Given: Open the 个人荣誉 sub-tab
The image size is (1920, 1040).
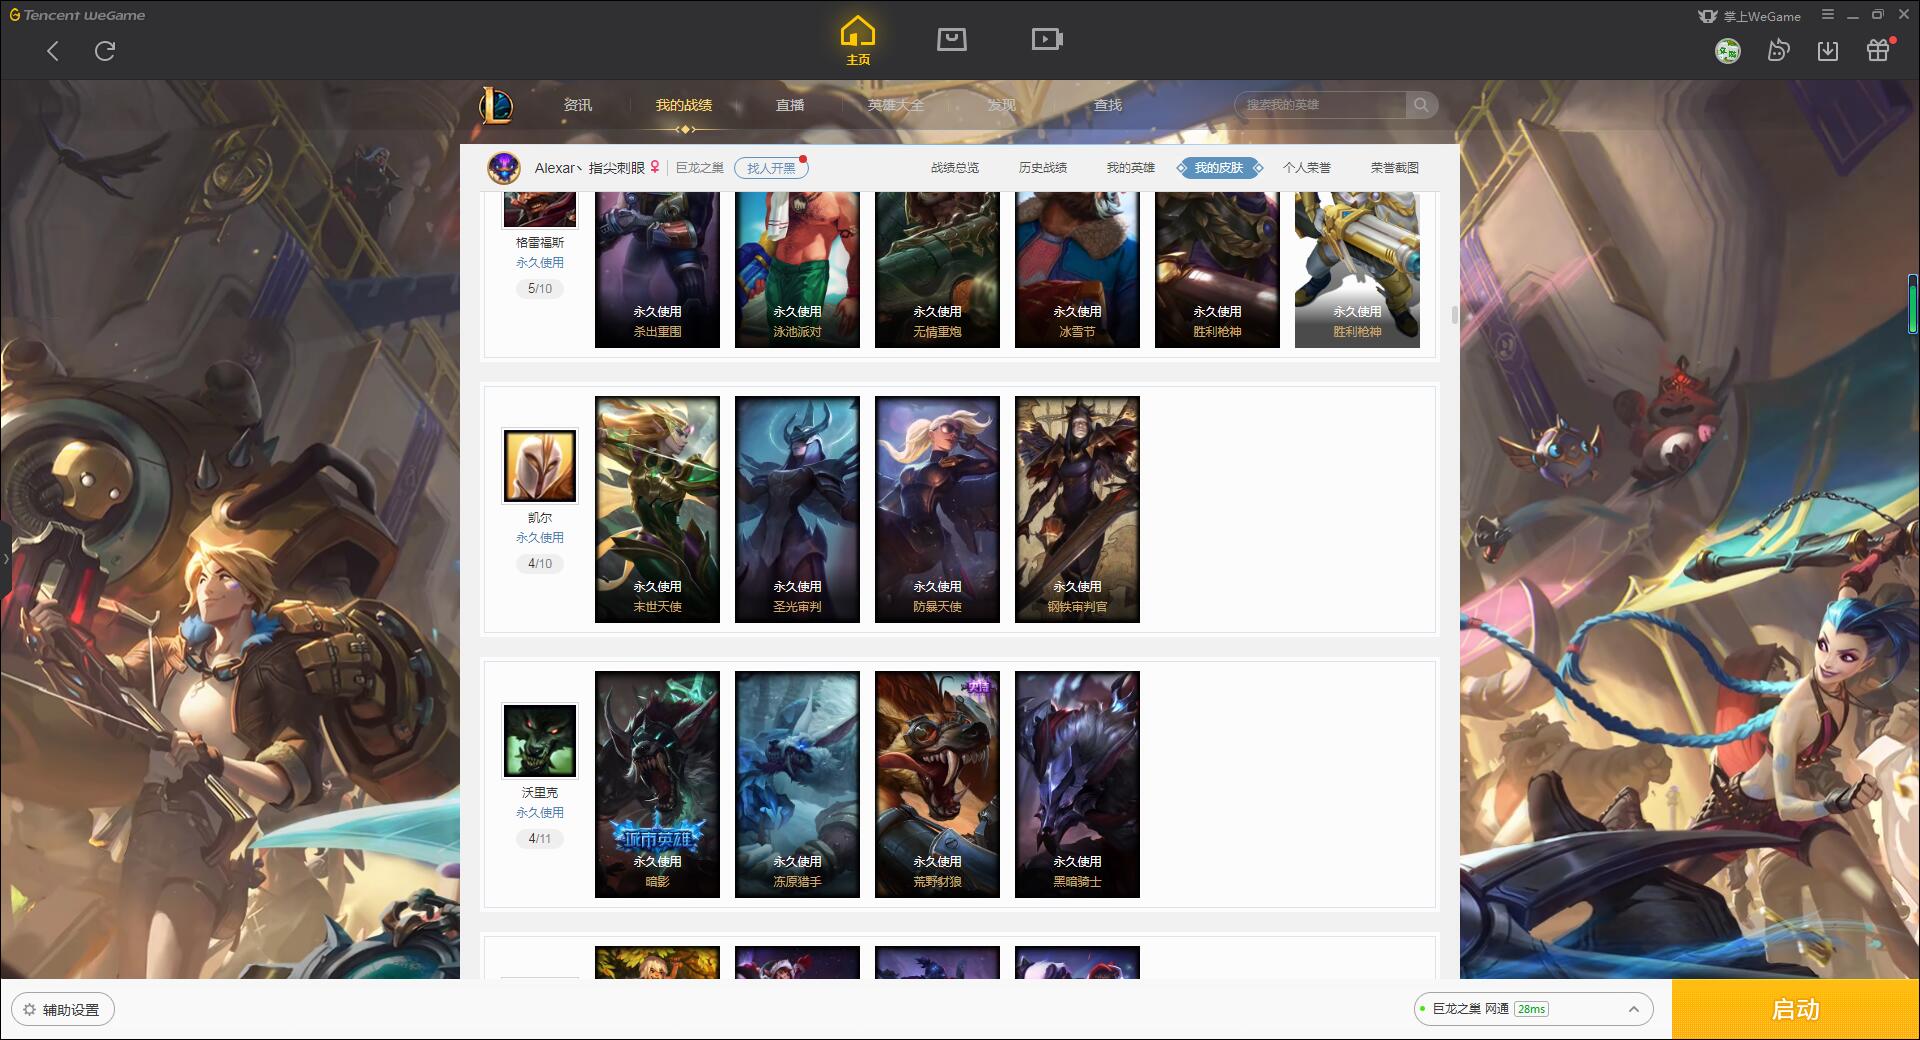Looking at the screenshot, I should tap(1307, 168).
